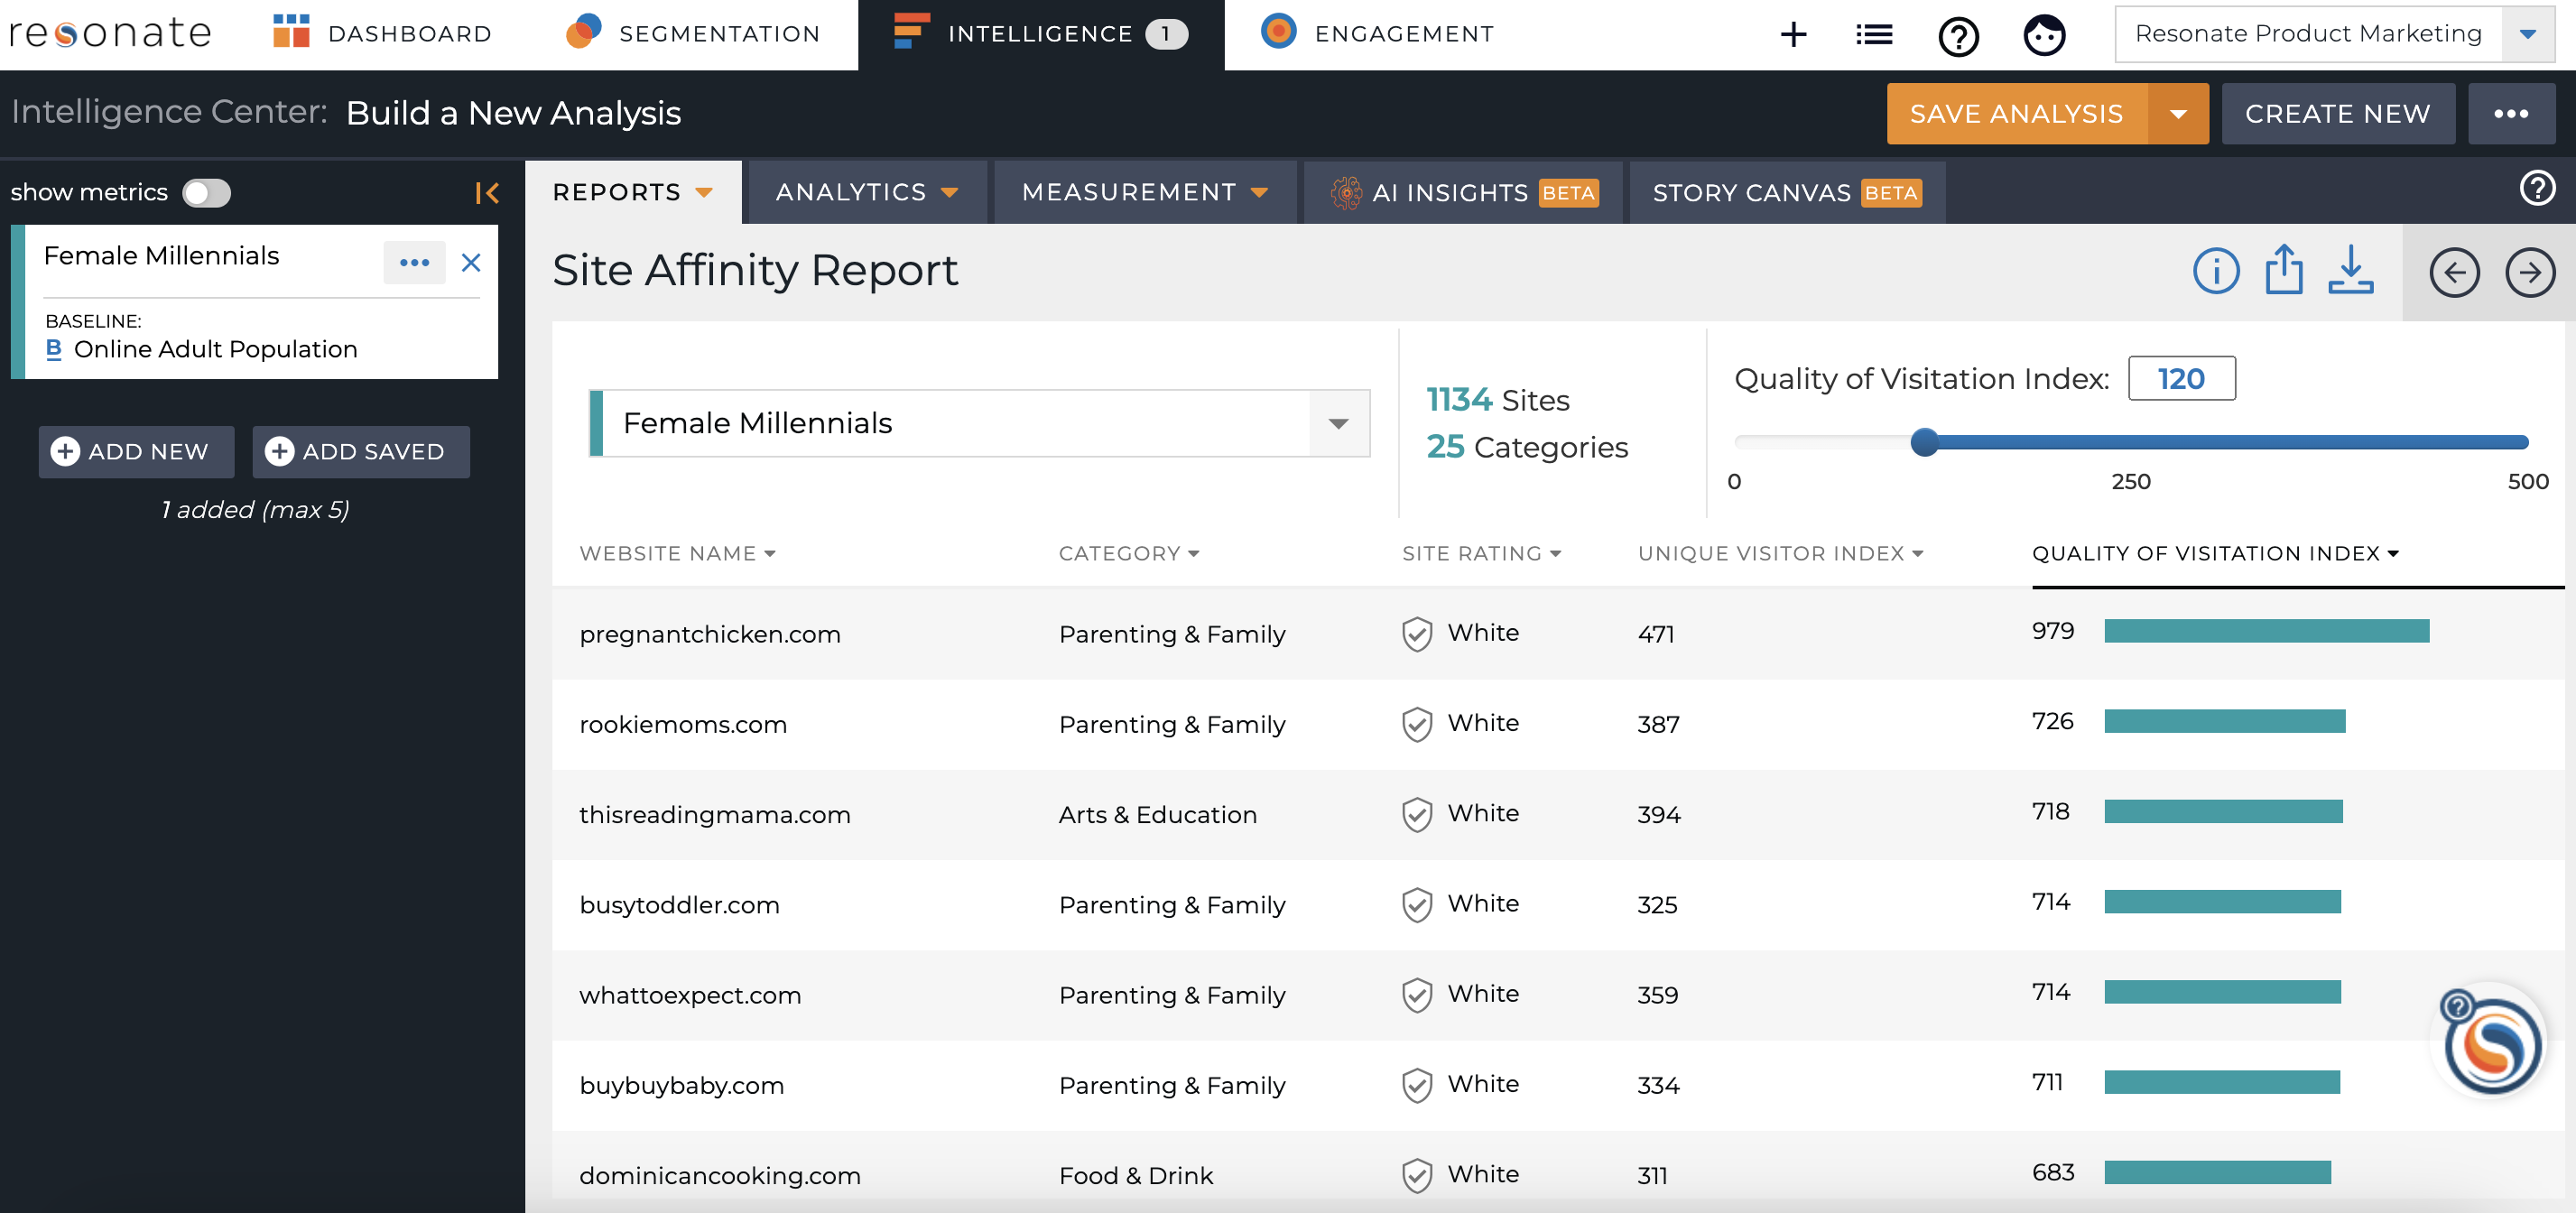This screenshot has width=2576, height=1213.
Task: Sort by Site Rating column
Action: (x=1481, y=553)
